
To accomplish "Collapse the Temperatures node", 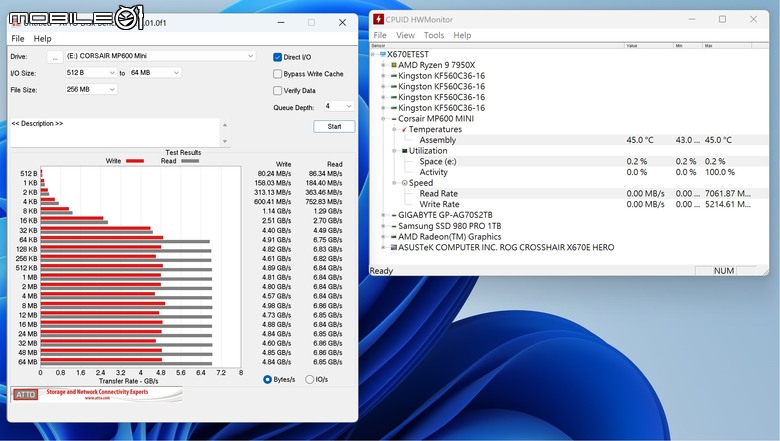I will pos(394,129).
